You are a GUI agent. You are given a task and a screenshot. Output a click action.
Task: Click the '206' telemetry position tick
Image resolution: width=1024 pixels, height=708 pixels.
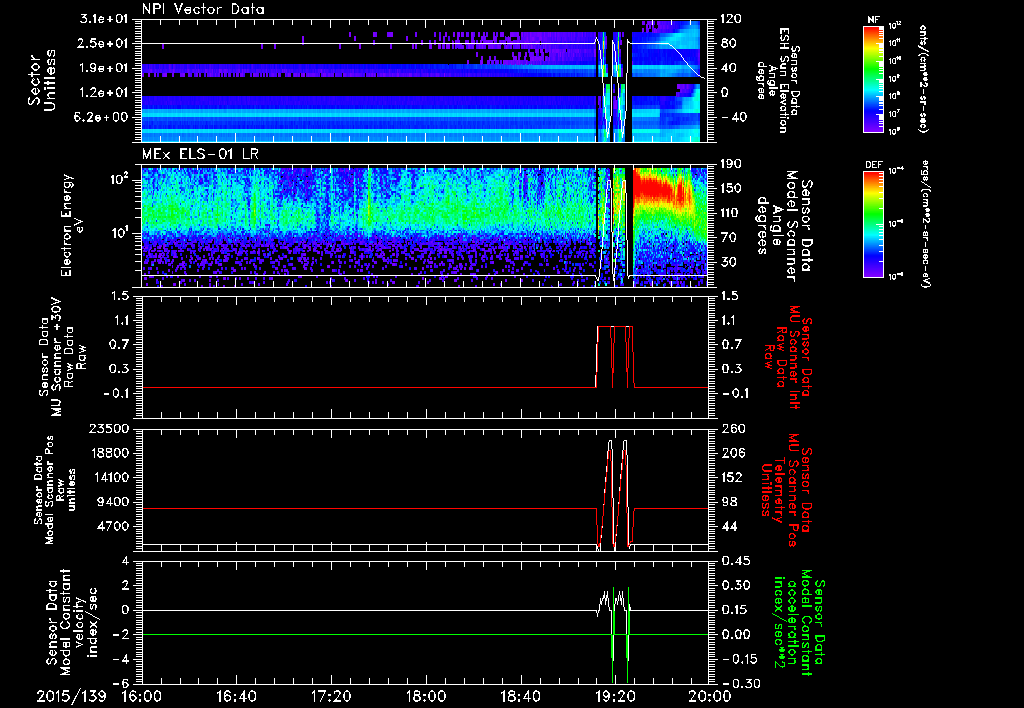(x=731, y=453)
